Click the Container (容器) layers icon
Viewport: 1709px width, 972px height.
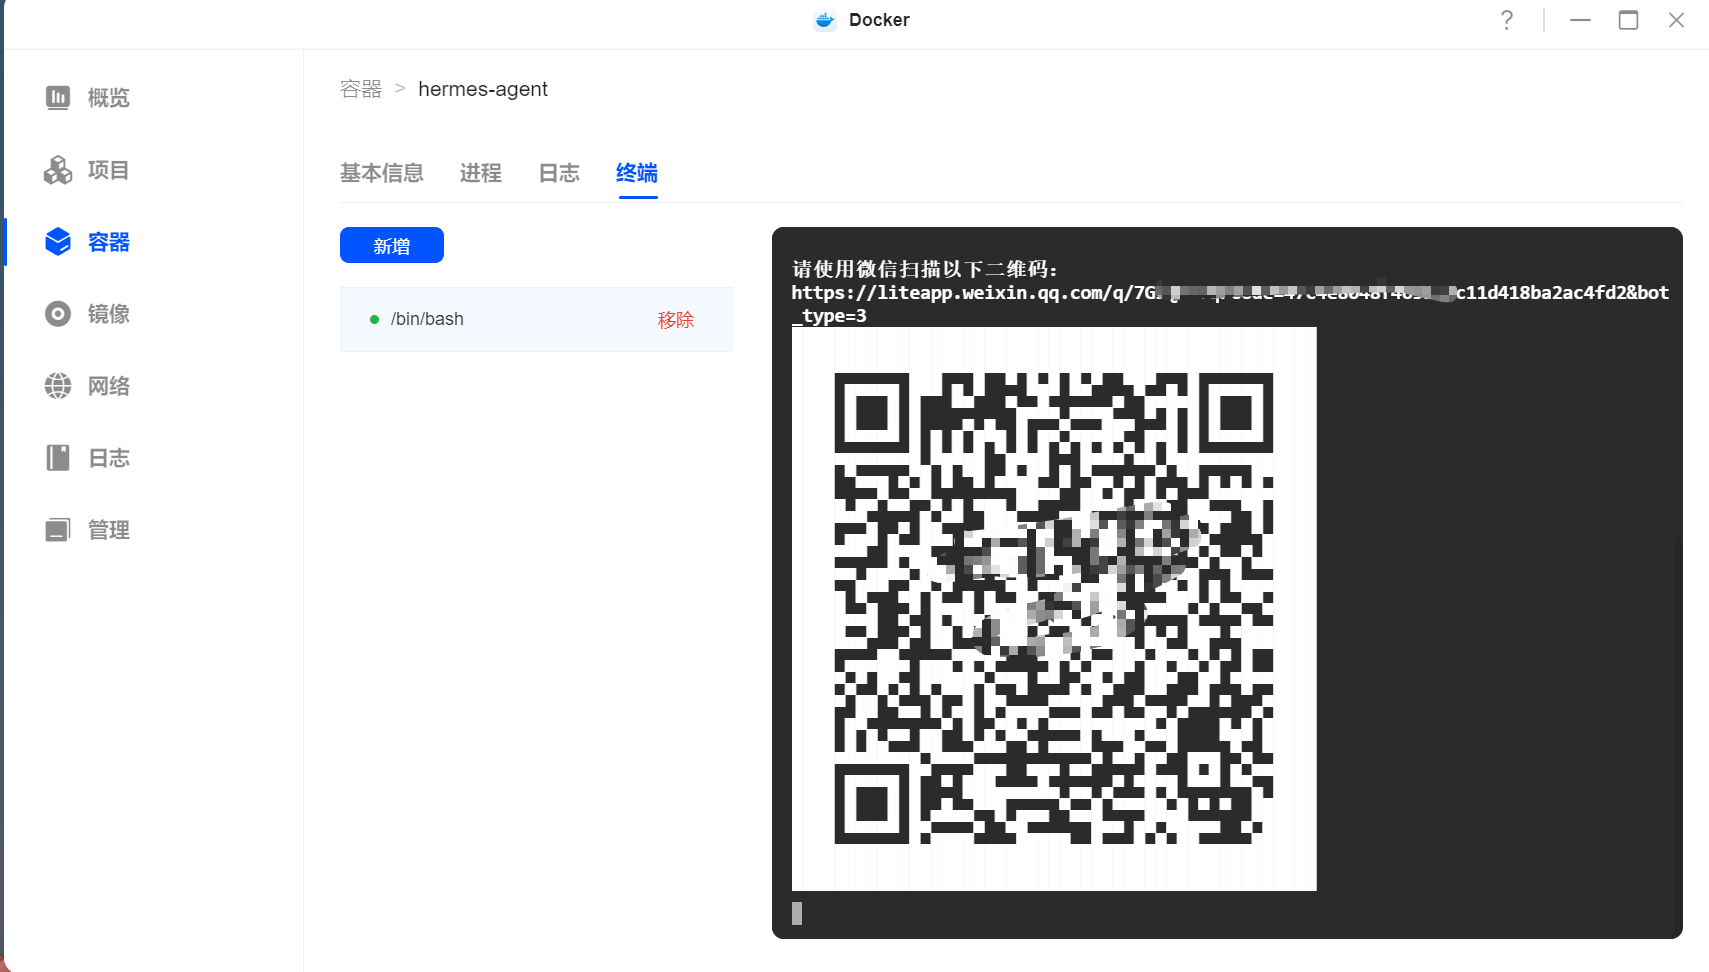(58, 242)
